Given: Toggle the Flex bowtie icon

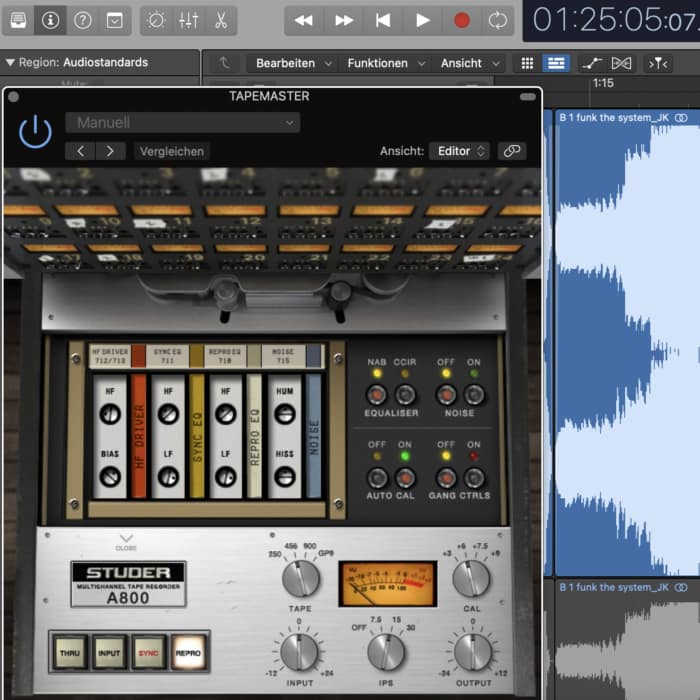Looking at the screenshot, I should 621,63.
